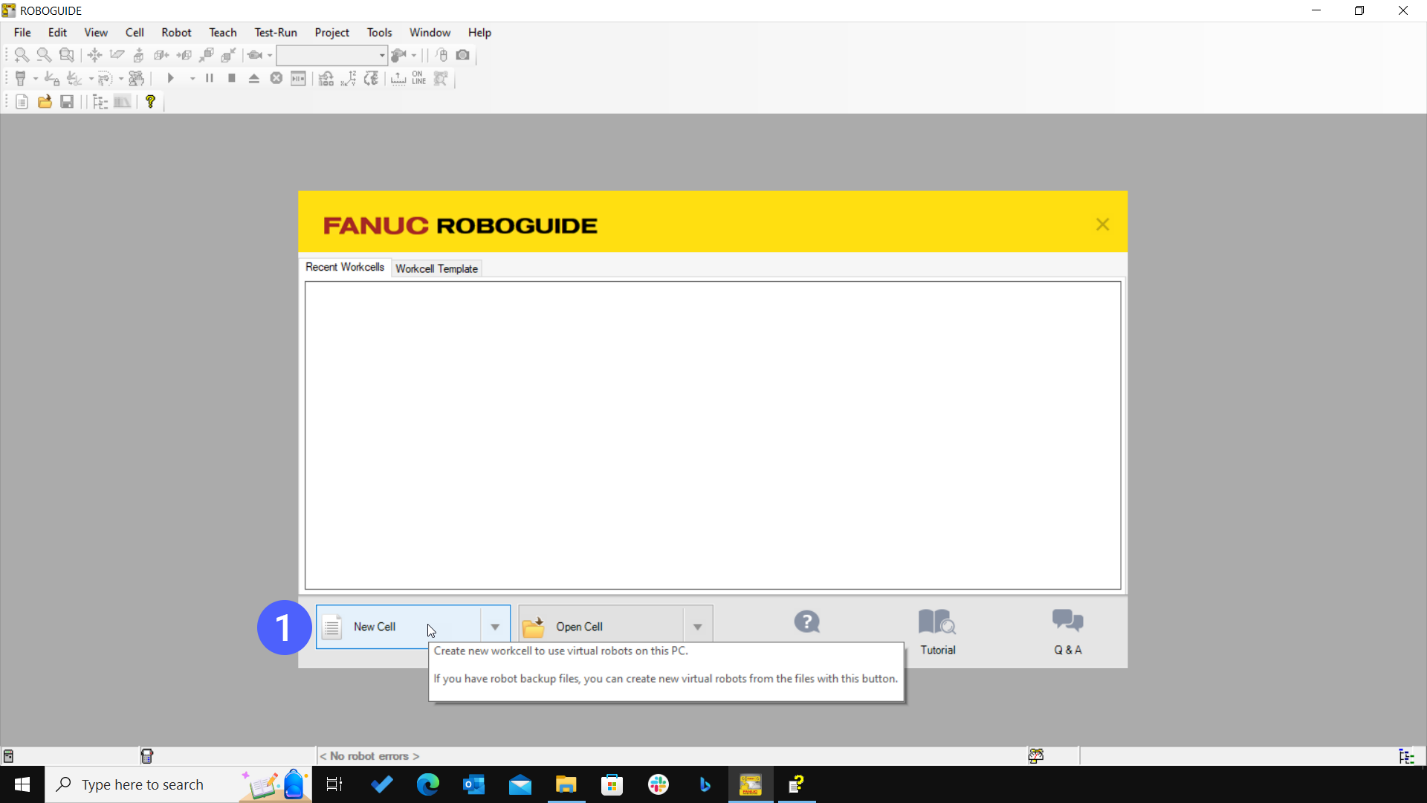This screenshot has width=1427, height=803.
Task: Expand the Open Cell dropdown arrow
Action: click(x=697, y=627)
